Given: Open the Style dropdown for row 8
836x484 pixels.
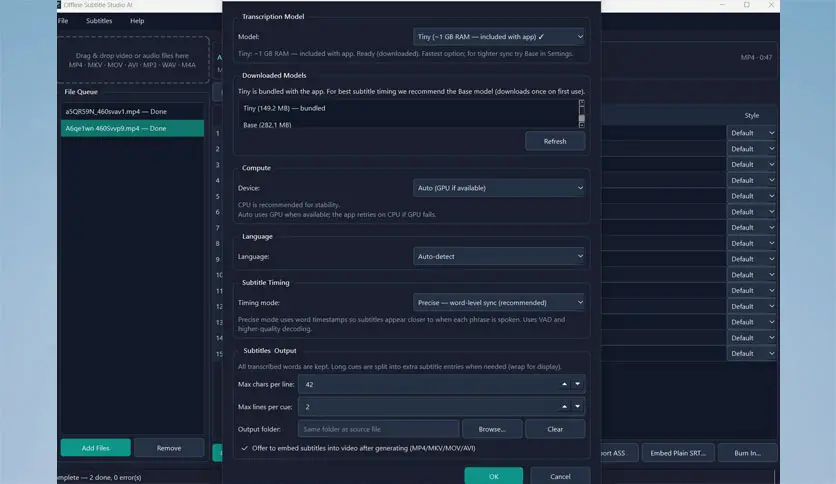Looking at the screenshot, I should [752, 243].
